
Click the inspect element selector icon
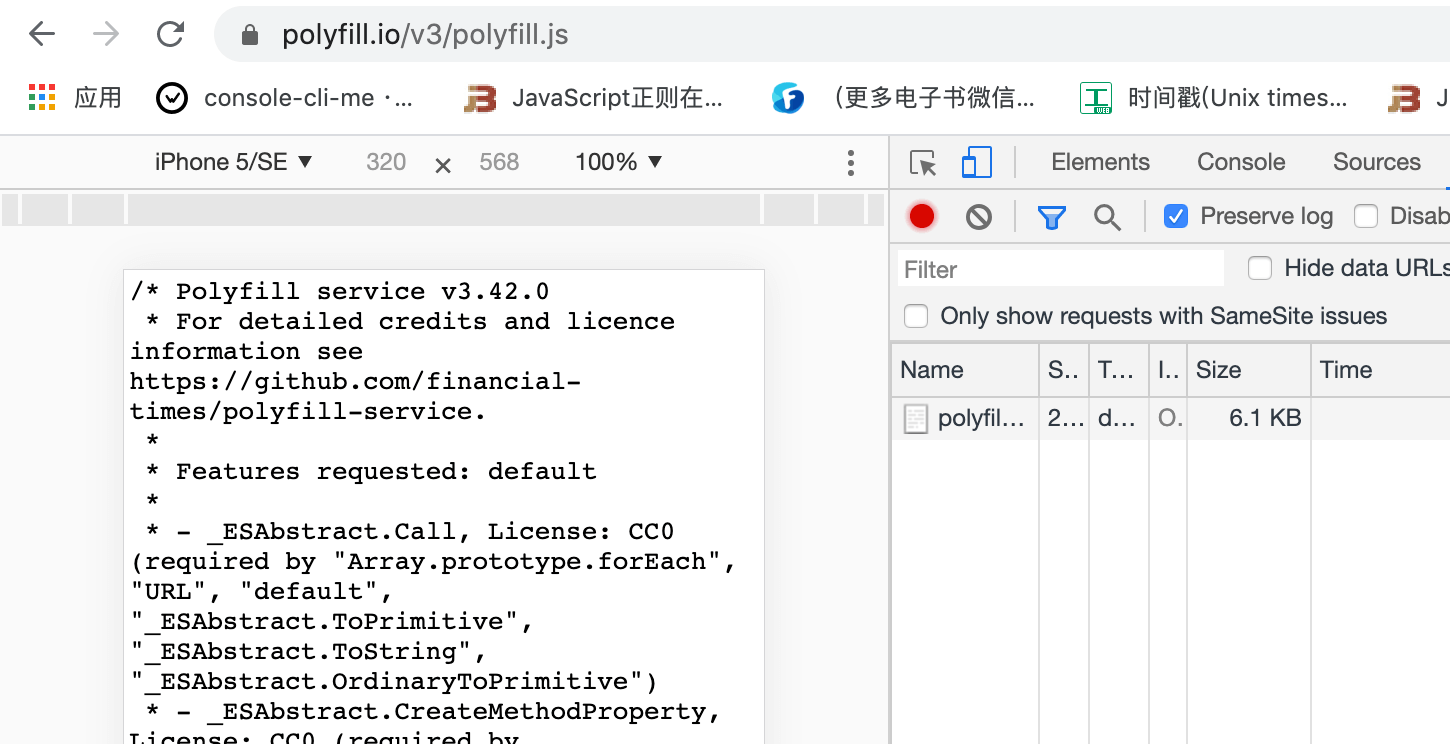923,163
